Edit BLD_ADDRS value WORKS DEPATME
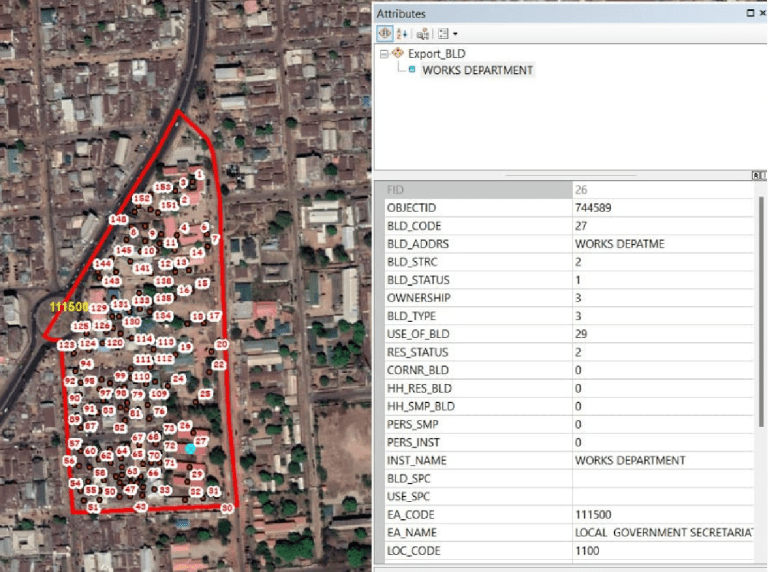The height and width of the screenshot is (572, 768). [663, 244]
